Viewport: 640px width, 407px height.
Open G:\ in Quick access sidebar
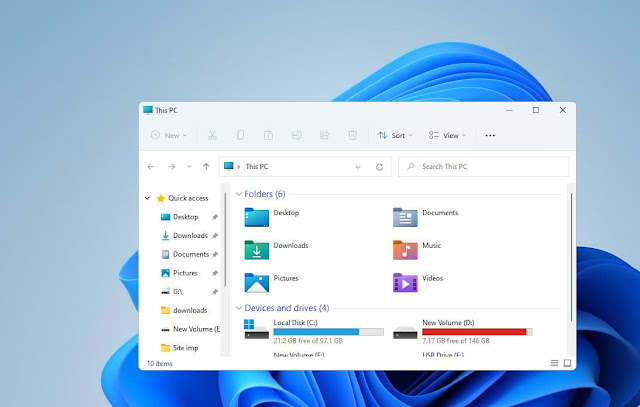178,291
